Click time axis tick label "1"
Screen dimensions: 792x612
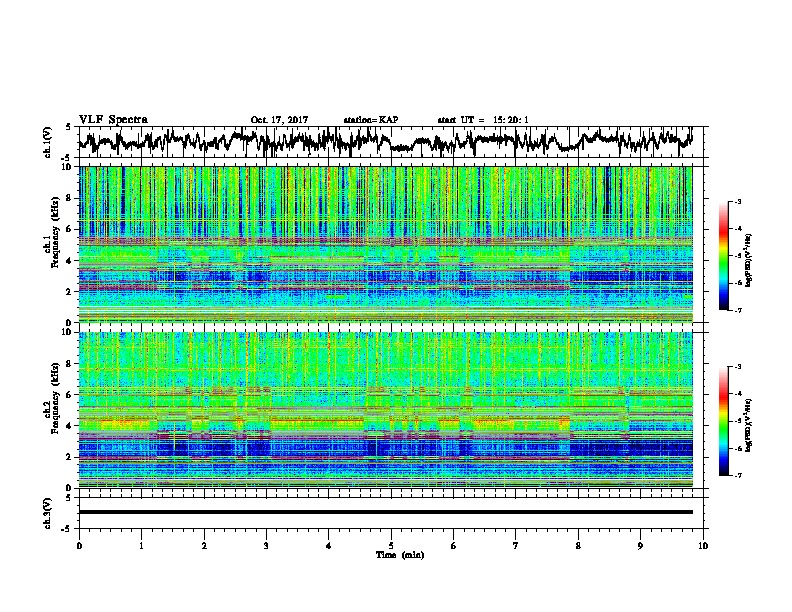(141, 546)
